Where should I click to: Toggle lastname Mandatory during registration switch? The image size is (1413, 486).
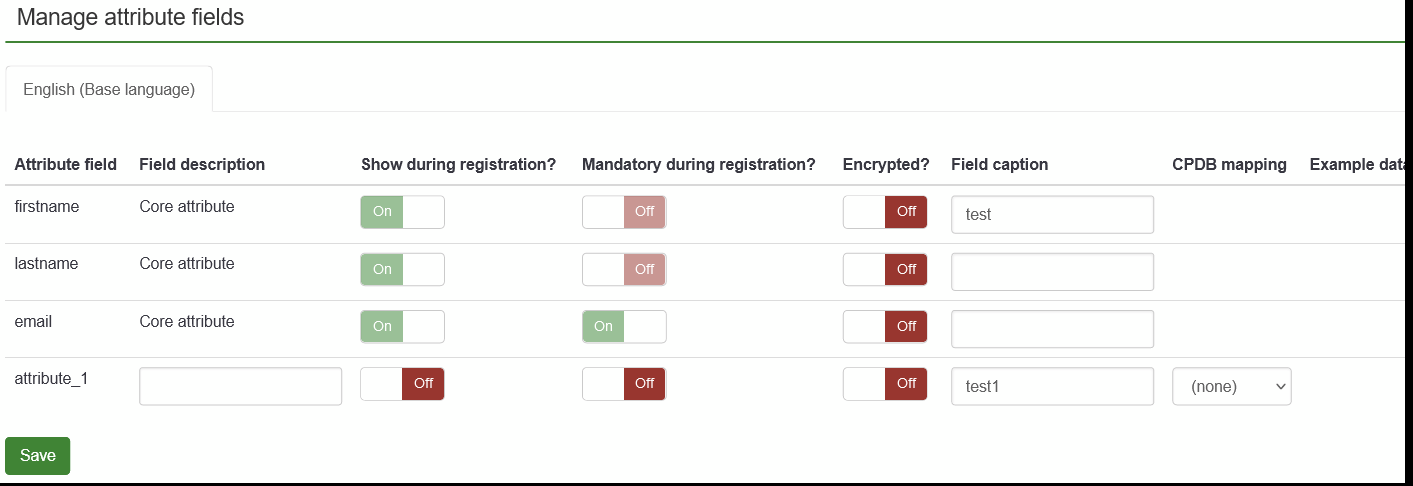[624, 269]
